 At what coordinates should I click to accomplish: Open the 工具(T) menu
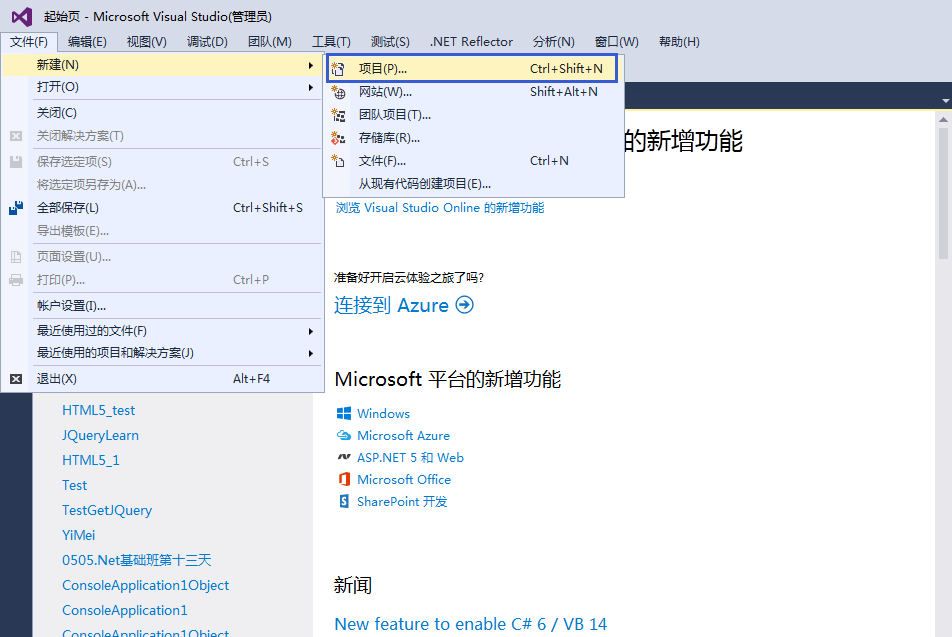(331, 42)
